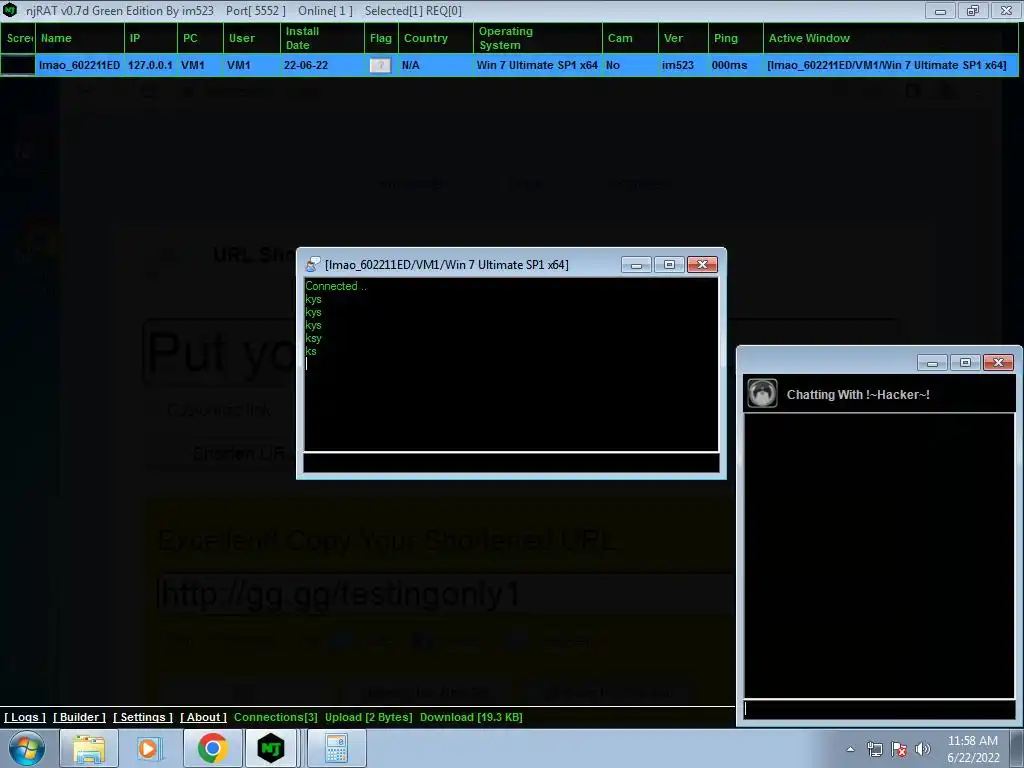Sort by the IP column header
Screen dimensions: 1024x768
coord(151,38)
